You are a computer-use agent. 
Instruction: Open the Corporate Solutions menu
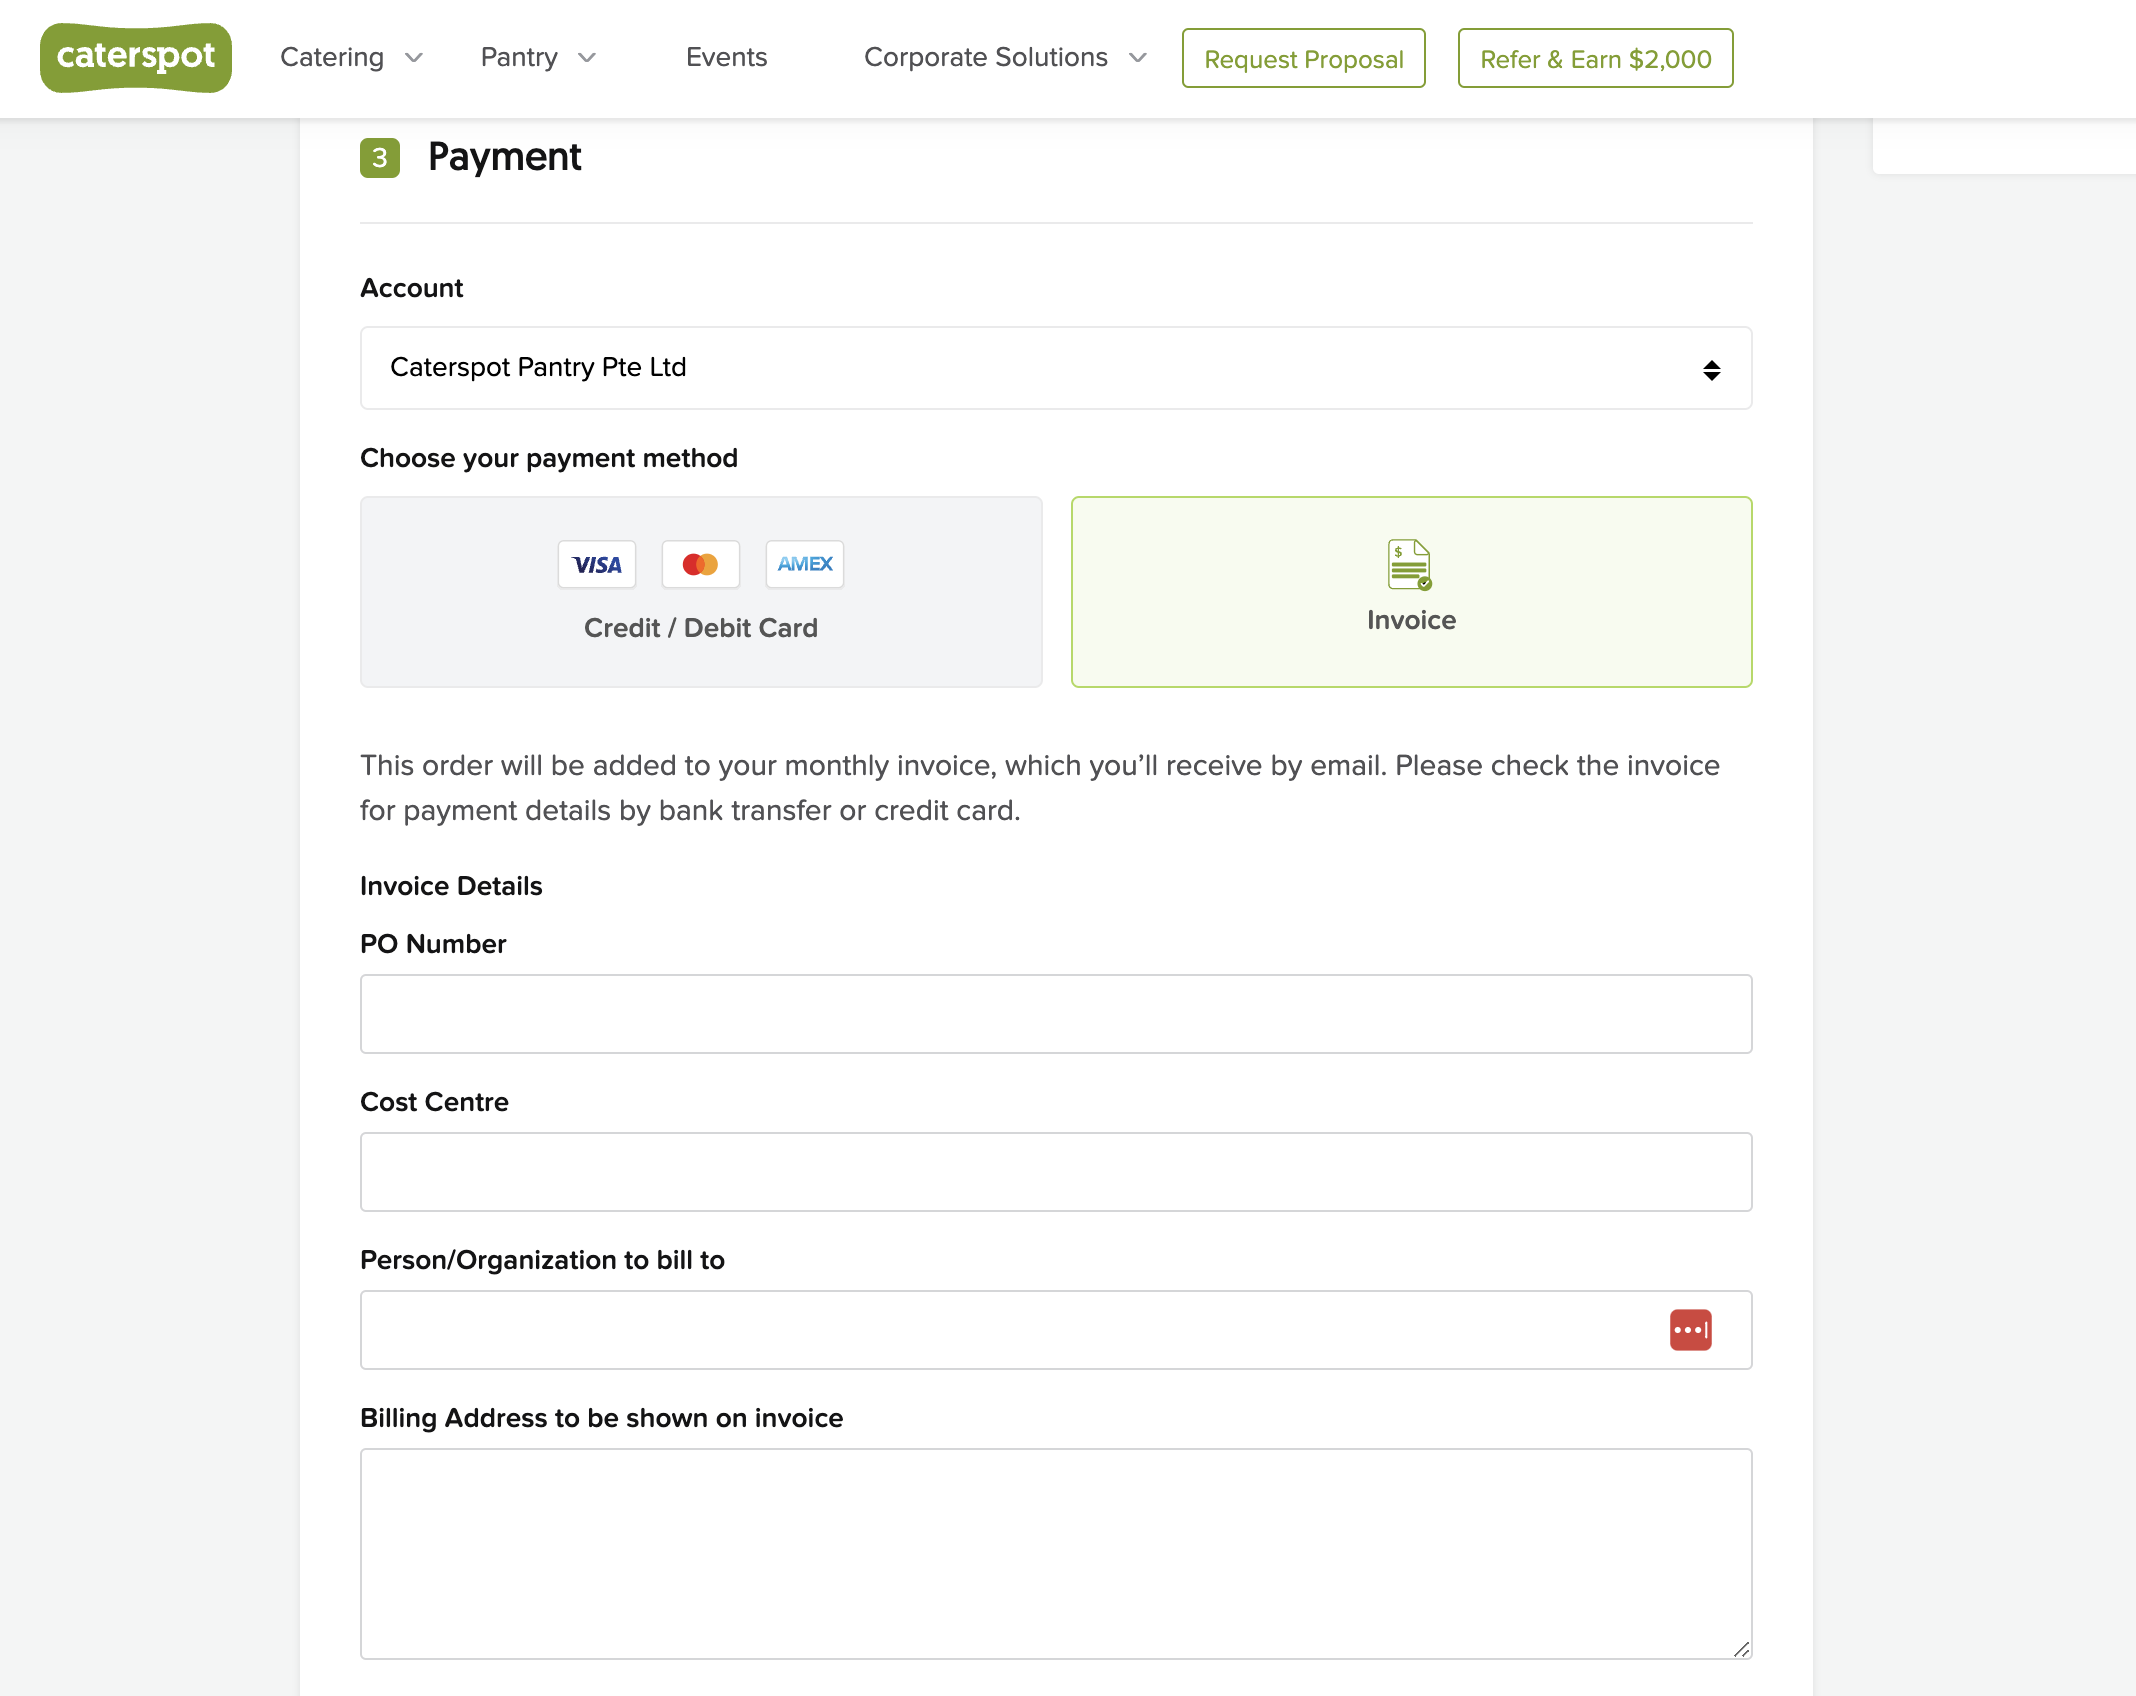coord(985,58)
